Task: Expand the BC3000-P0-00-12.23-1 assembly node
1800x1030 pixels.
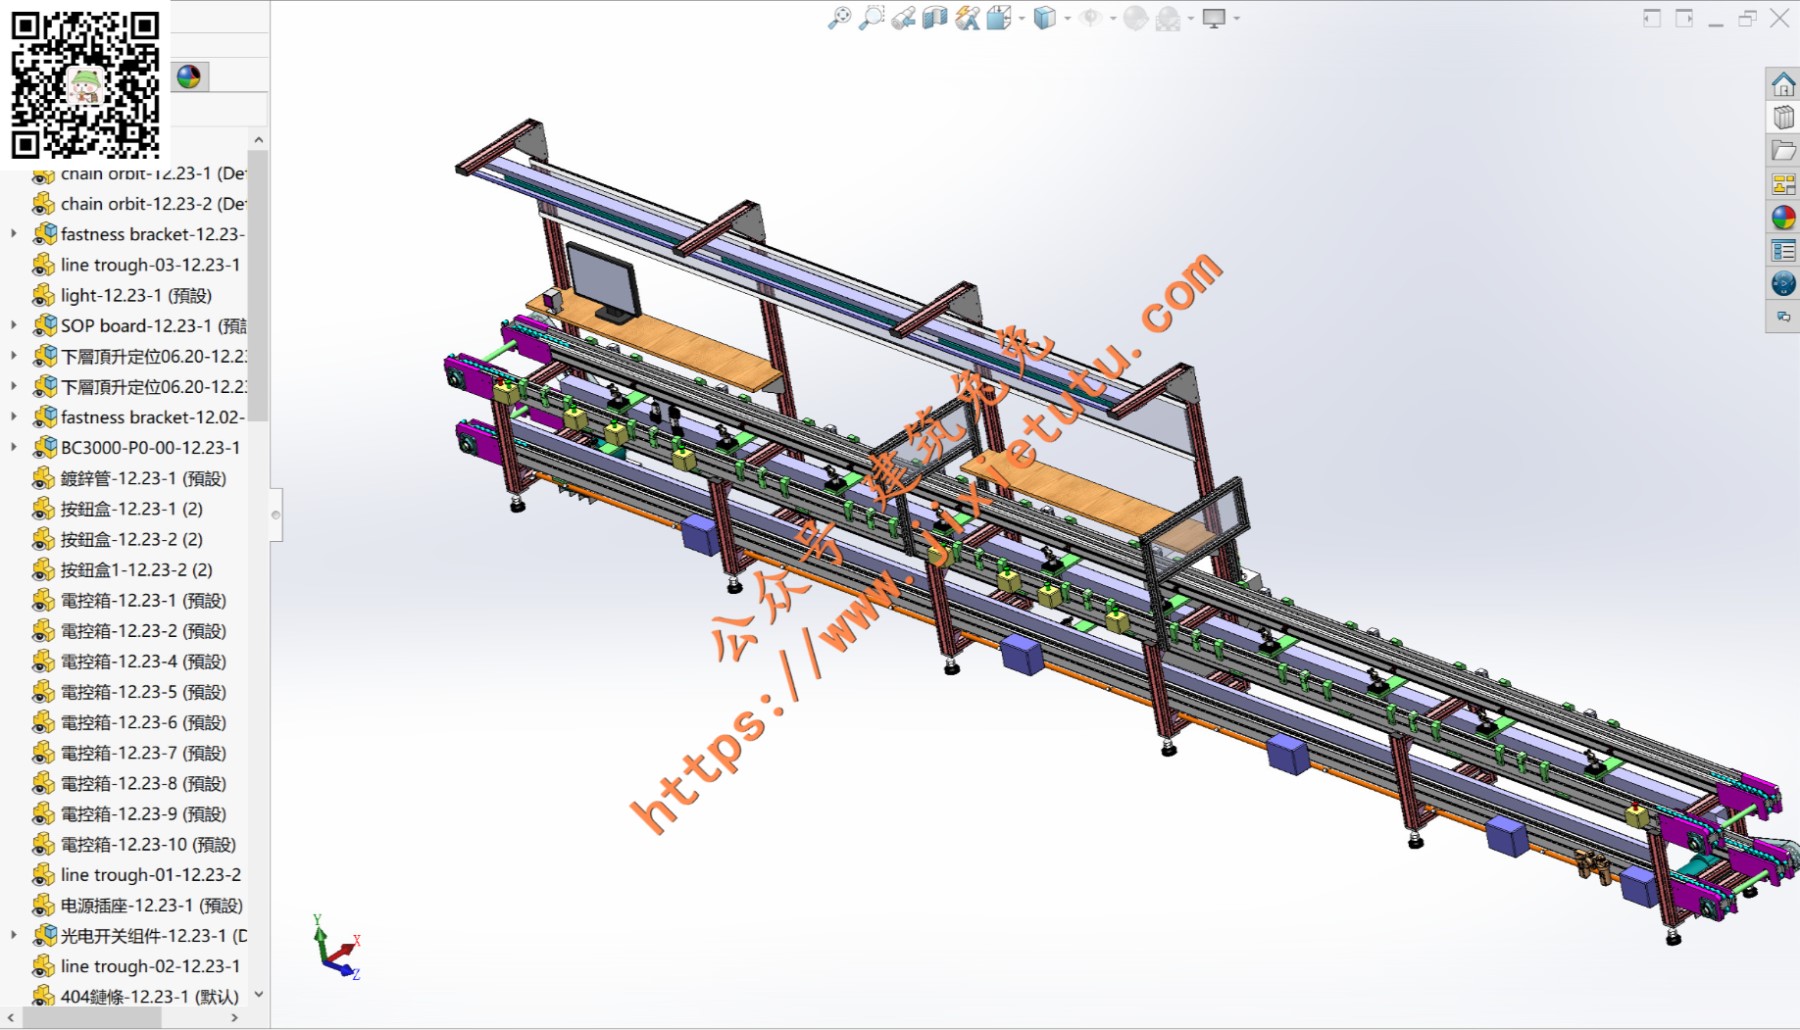Action: click(x=13, y=448)
